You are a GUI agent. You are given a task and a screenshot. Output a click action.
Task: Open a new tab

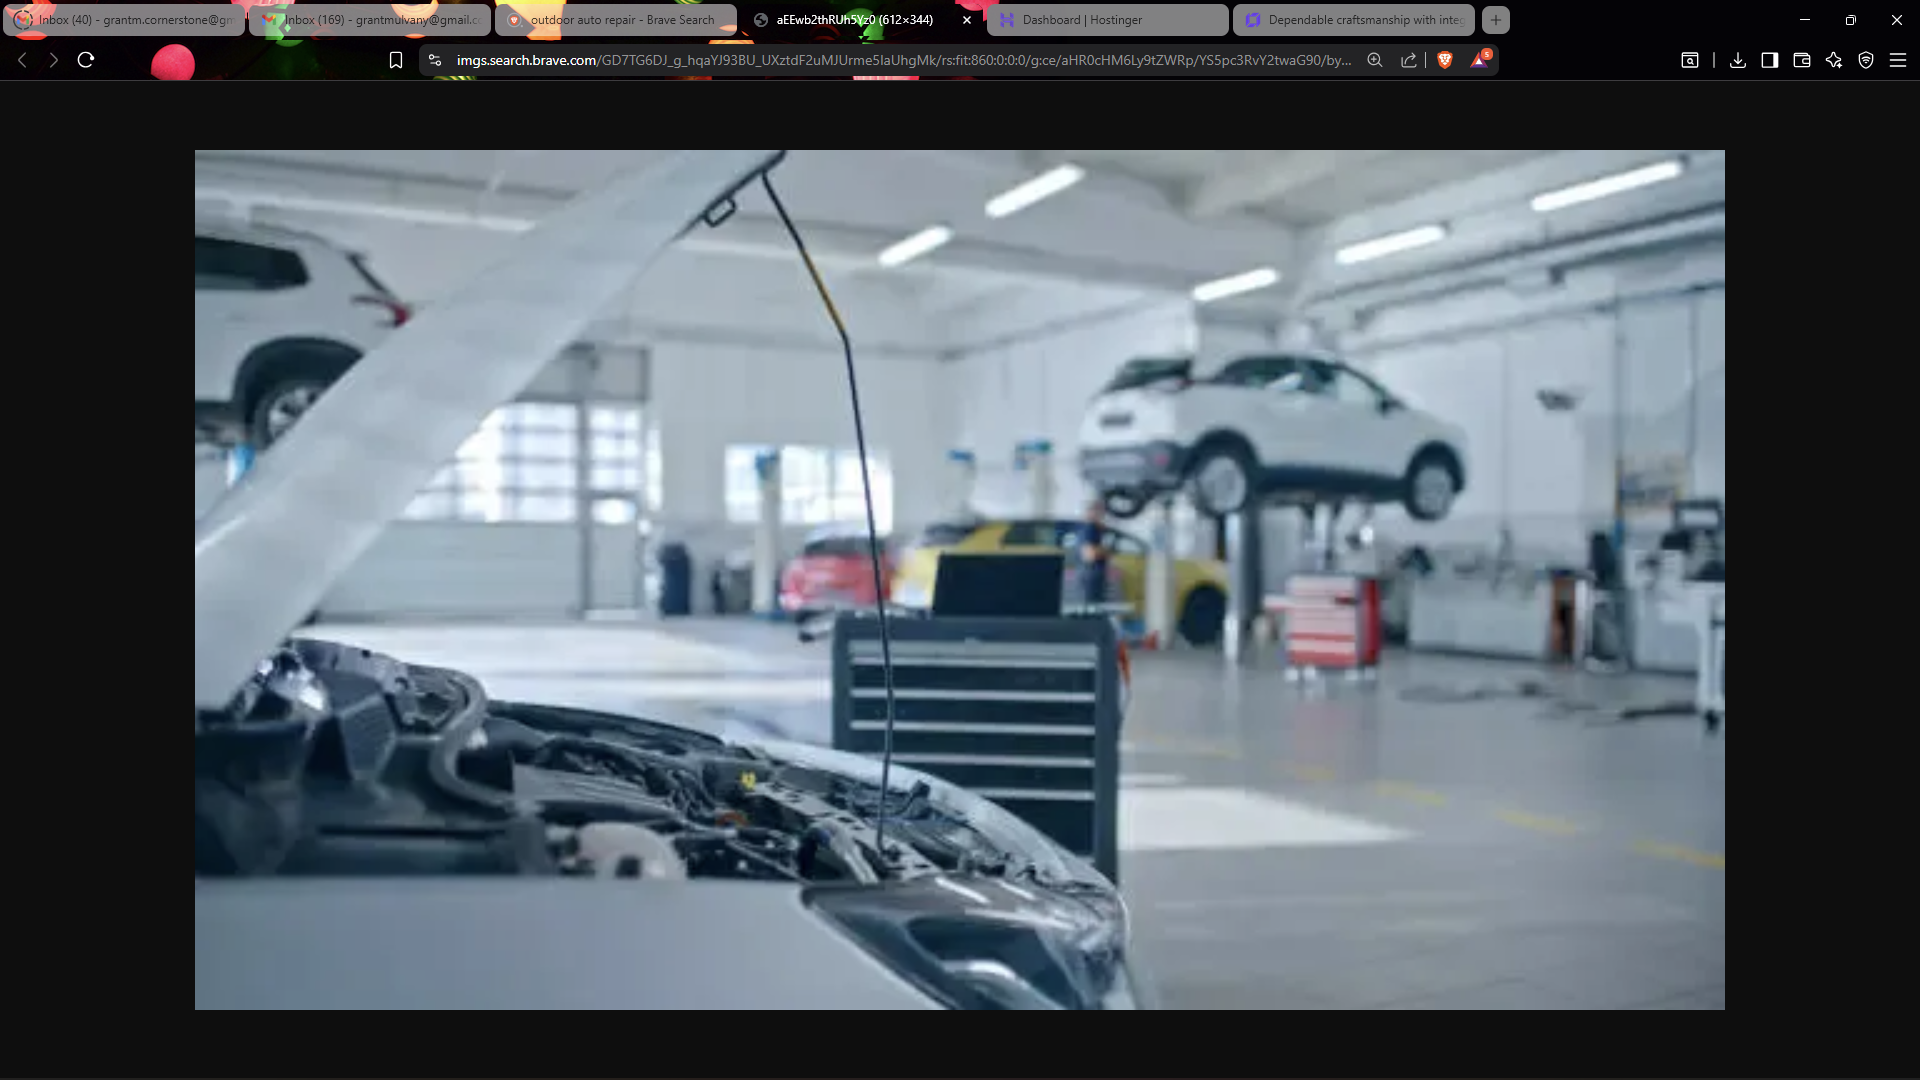pyautogui.click(x=1496, y=20)
